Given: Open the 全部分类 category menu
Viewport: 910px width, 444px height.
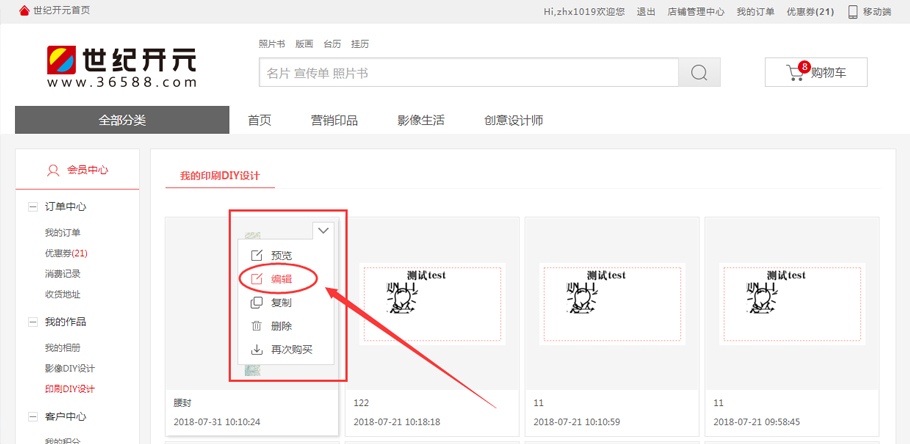Looking at the screenshot, I should [x=122, y=120].
